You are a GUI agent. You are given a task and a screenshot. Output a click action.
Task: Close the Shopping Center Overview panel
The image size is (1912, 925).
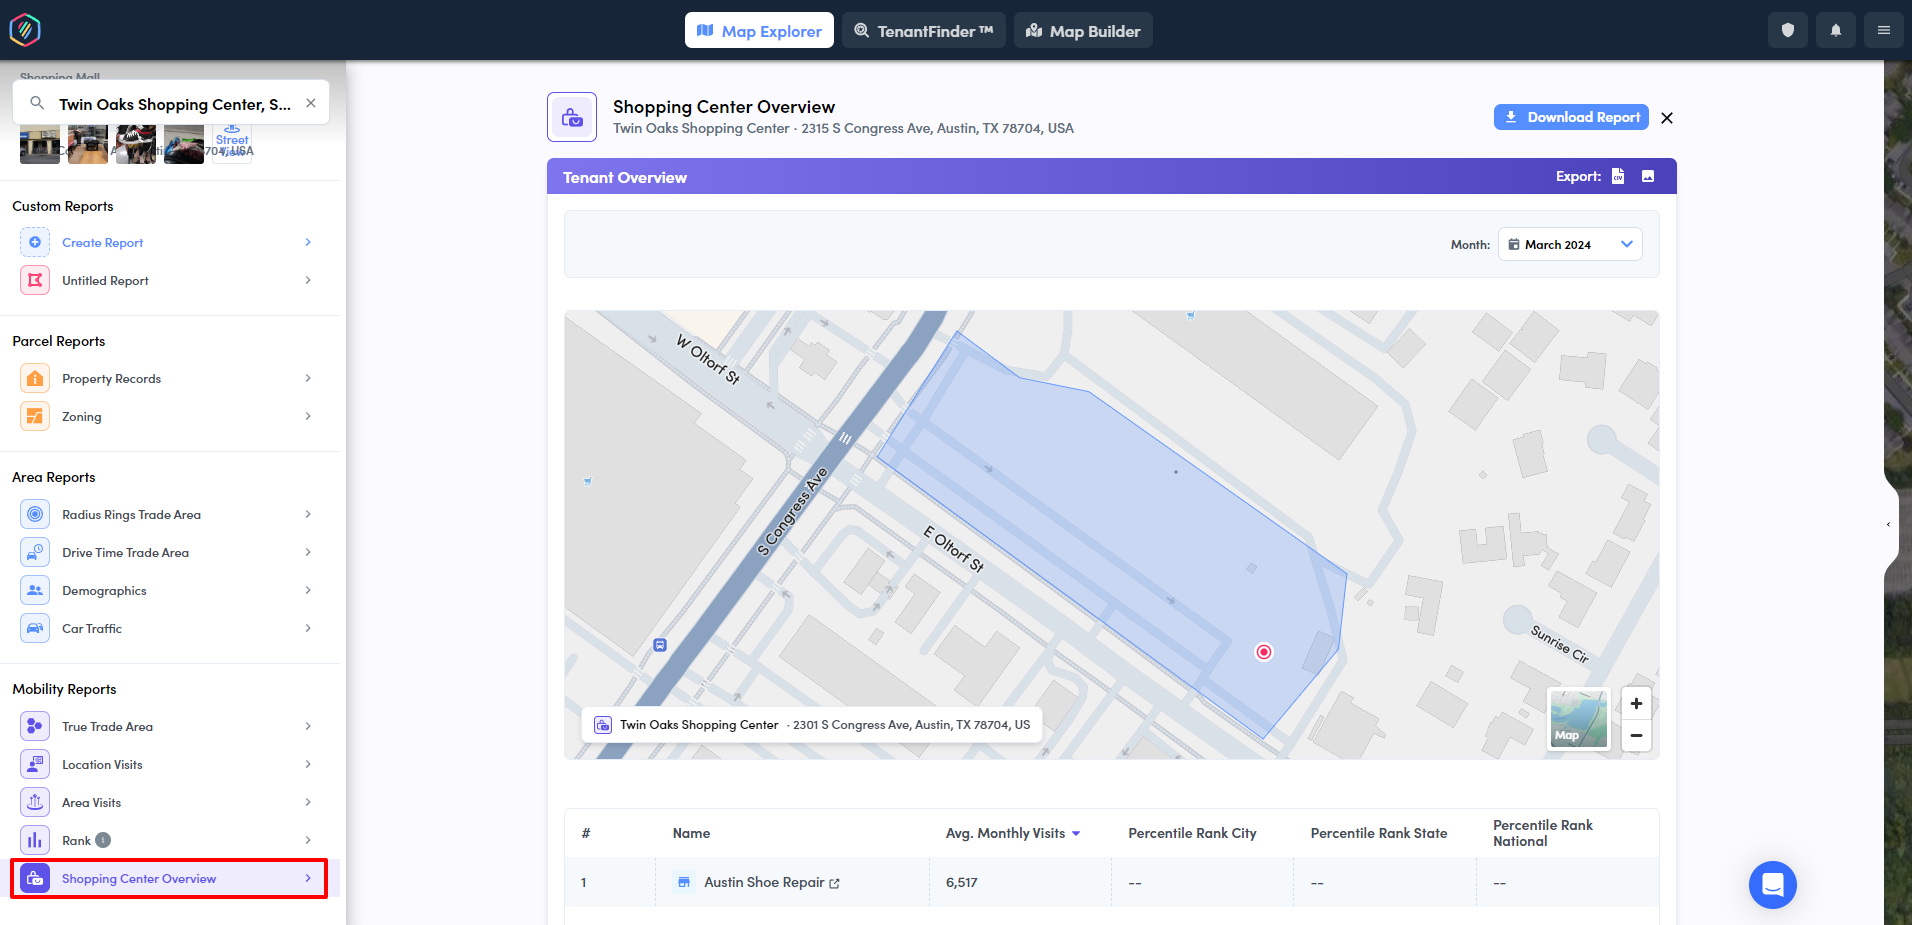click(x=1666, y=118)
